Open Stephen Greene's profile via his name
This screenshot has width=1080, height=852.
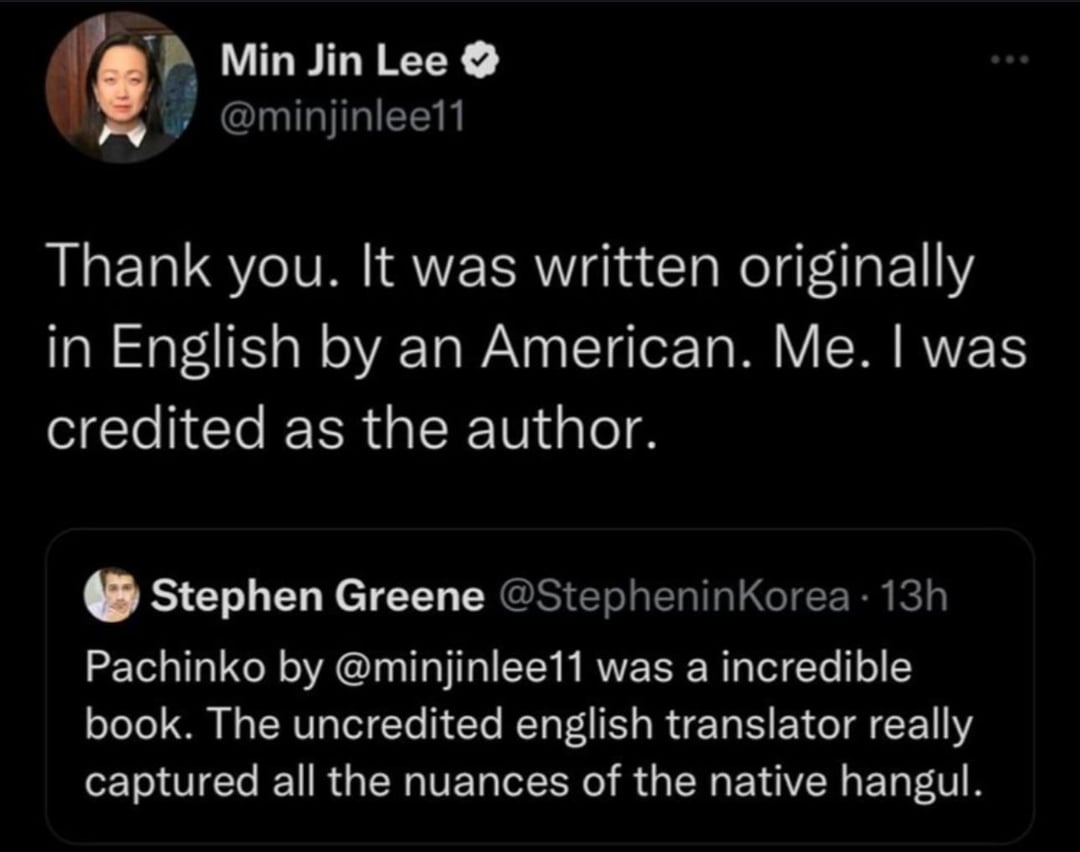tap(318, 597)
